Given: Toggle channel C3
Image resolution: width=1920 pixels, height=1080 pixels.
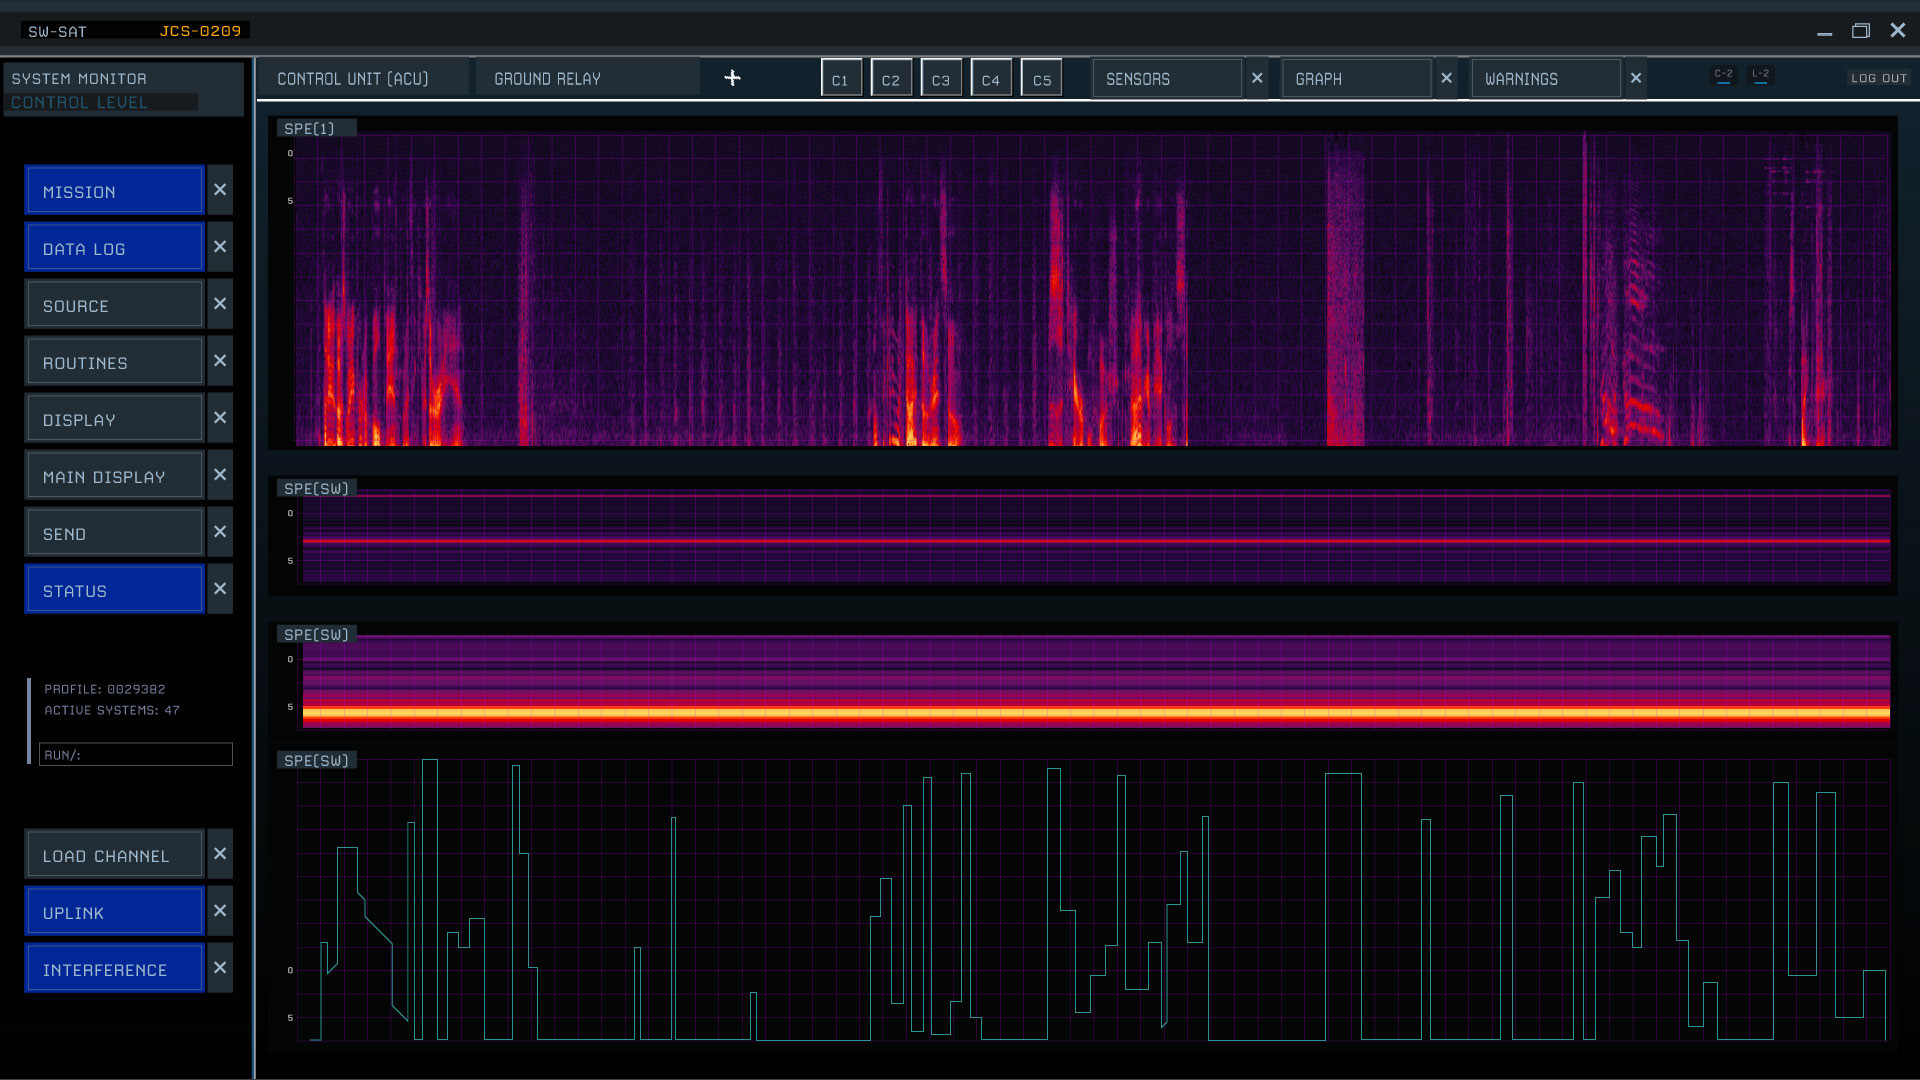Looking at the screenshot, I should [941, 79].
